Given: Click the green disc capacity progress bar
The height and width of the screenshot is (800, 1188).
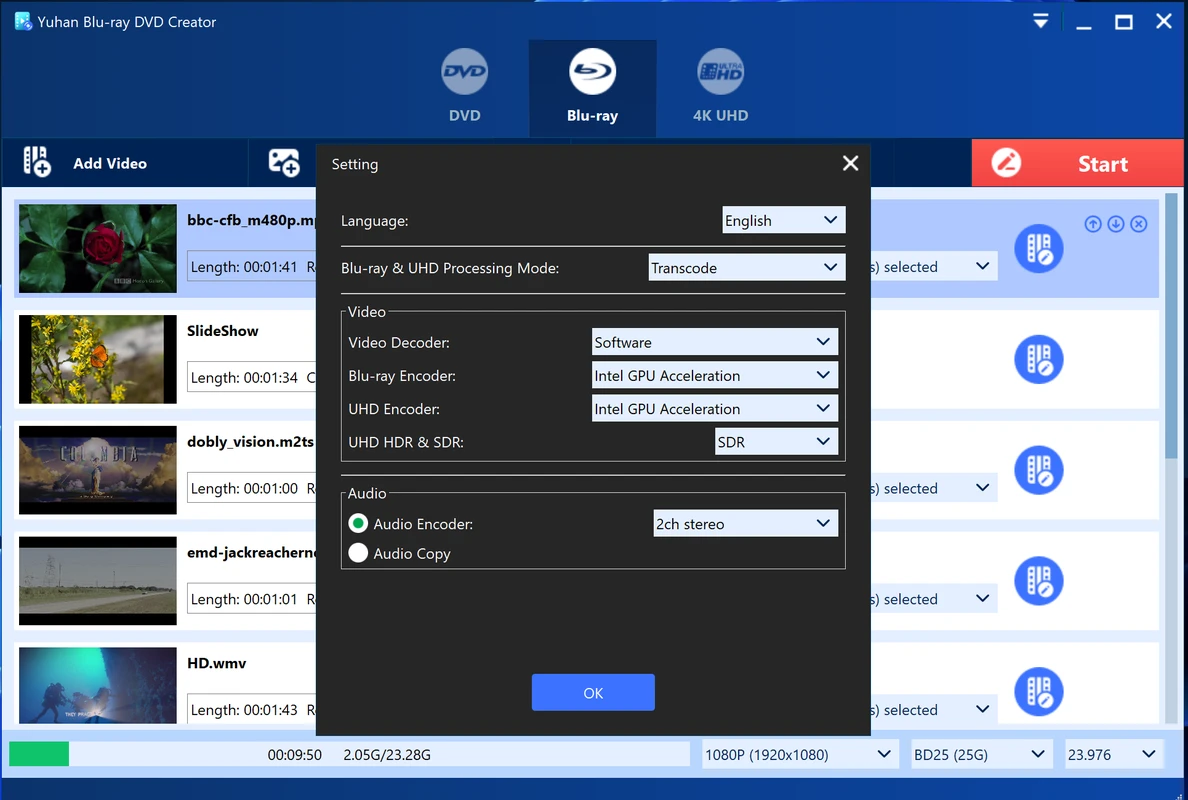Looking at the screenshot, I should point(39,754).
